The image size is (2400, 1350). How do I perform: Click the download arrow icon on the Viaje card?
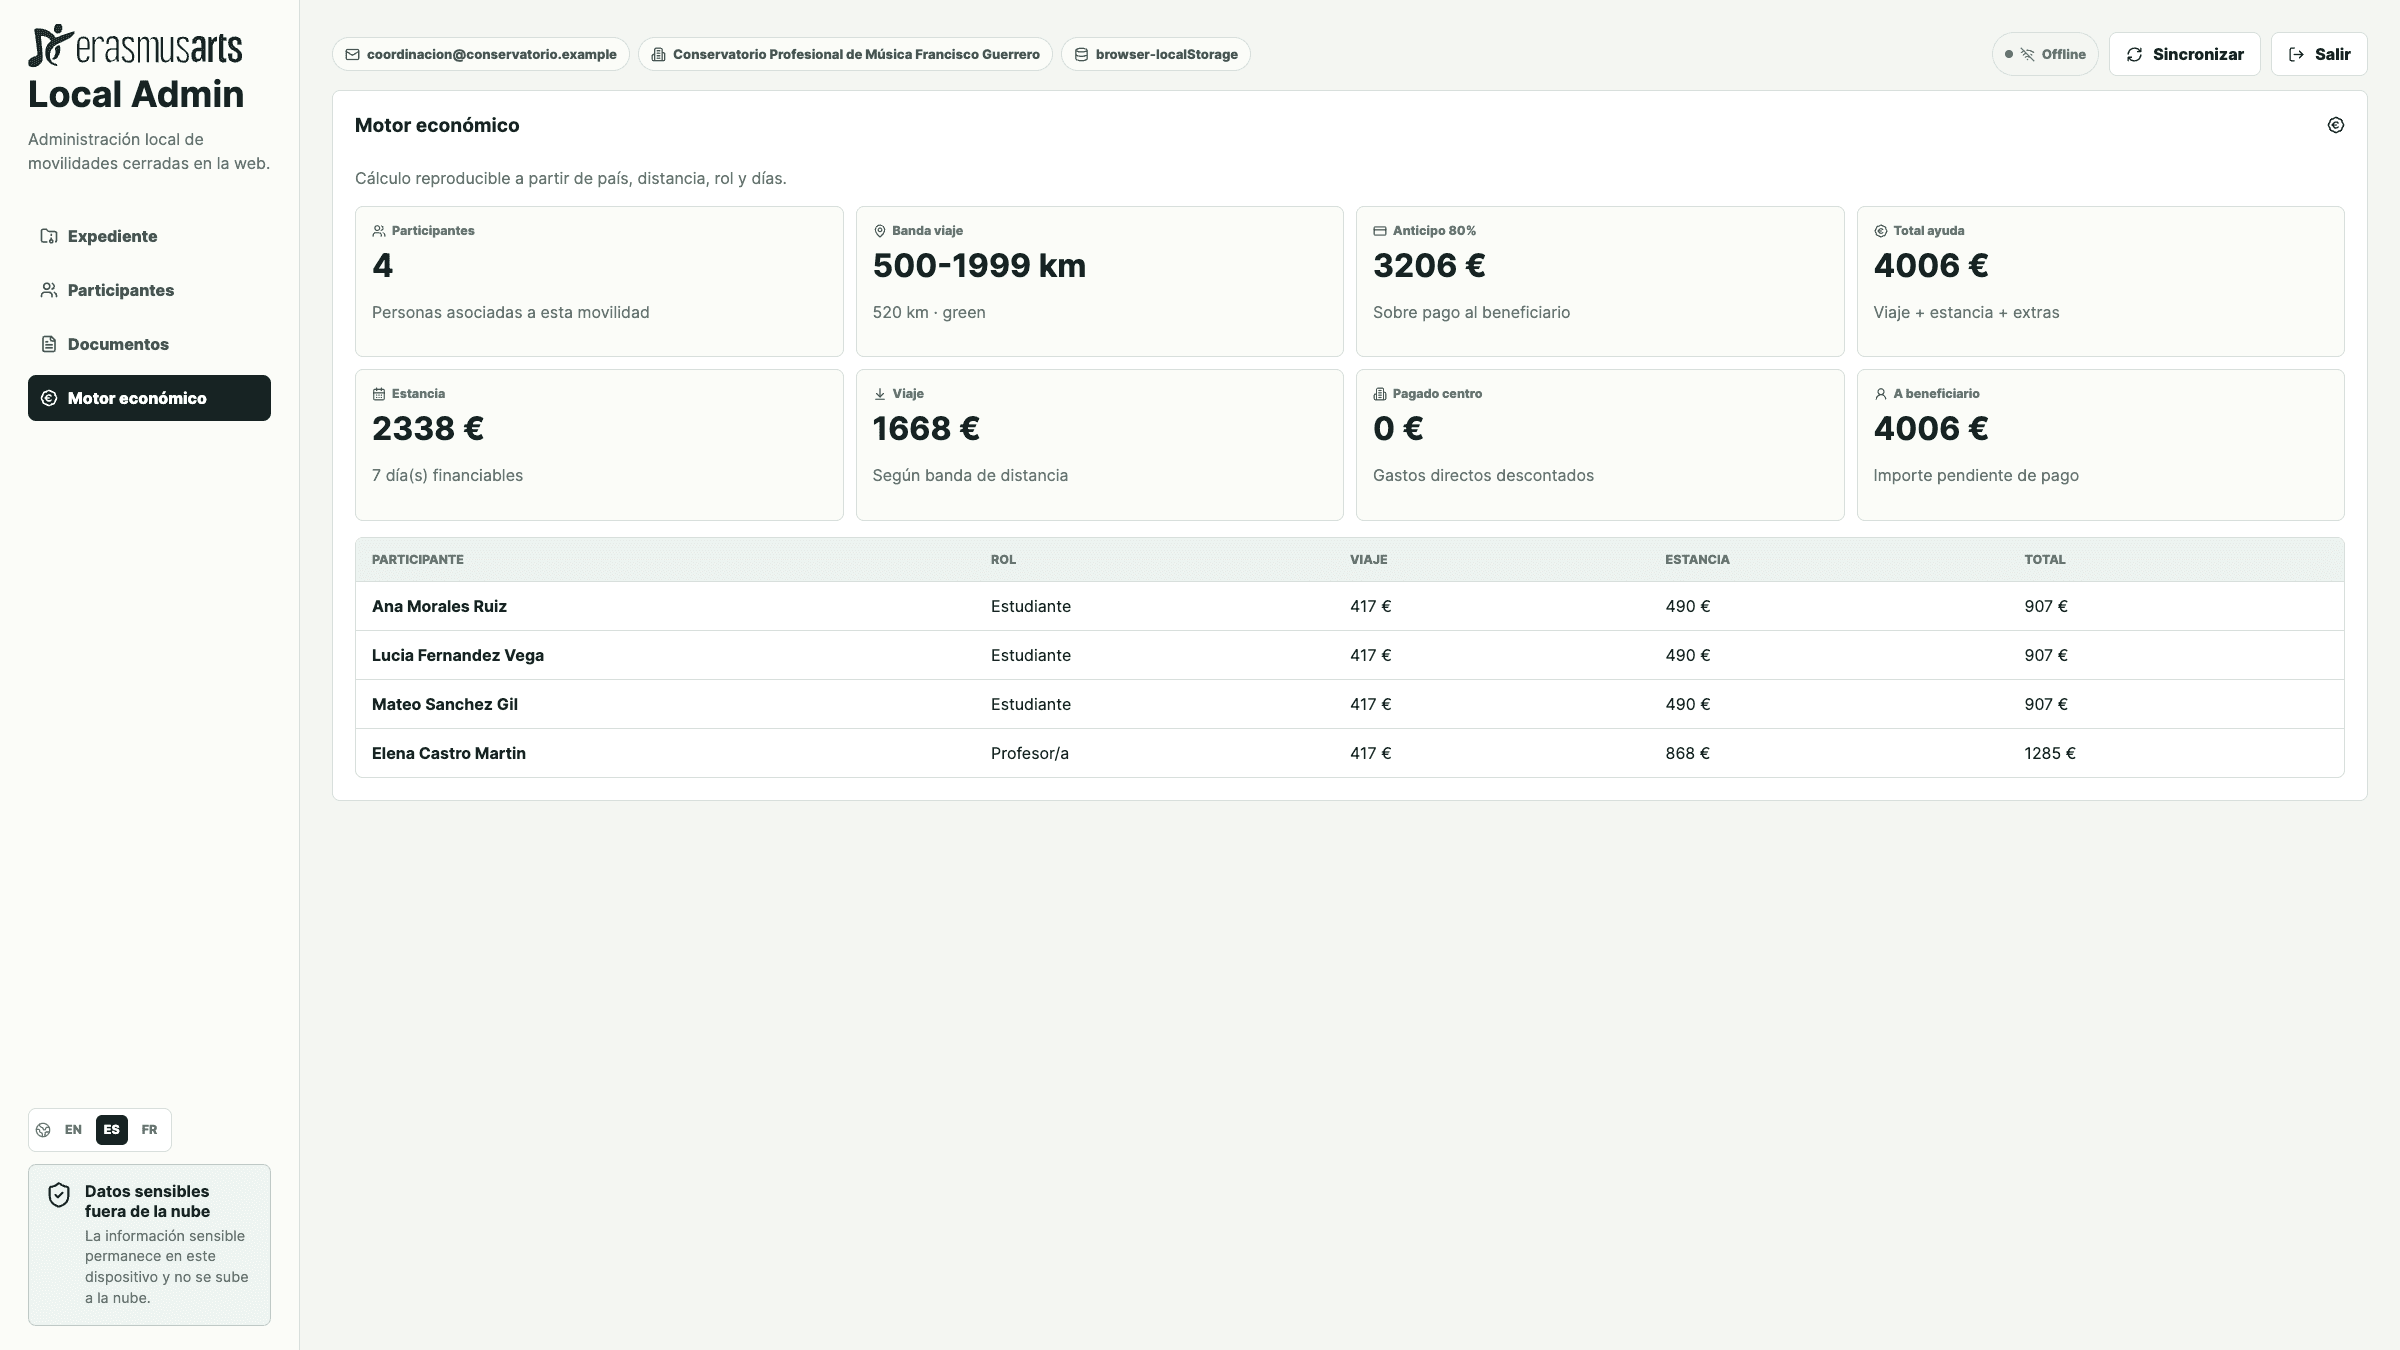[880, 394]
